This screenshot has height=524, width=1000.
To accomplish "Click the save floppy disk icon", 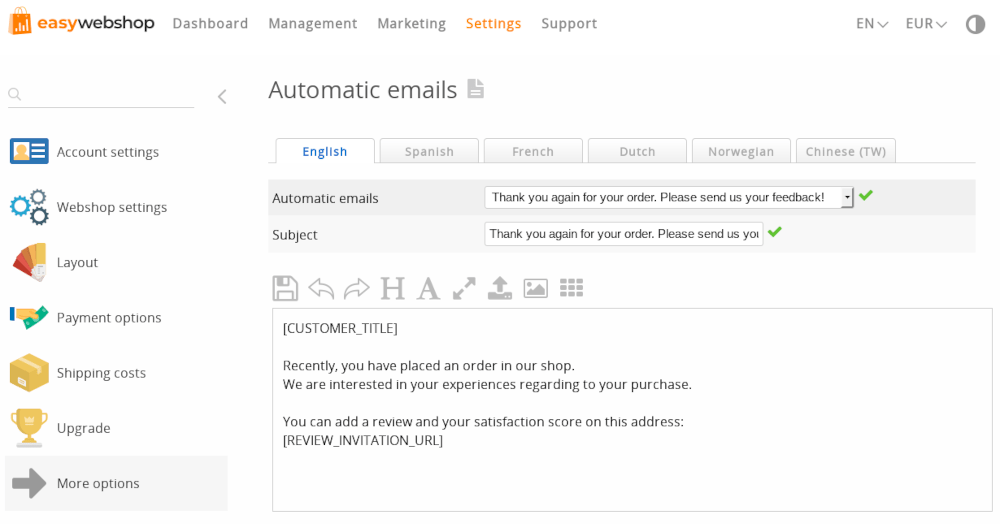I will pyautogui.click(x=285, y=288).
